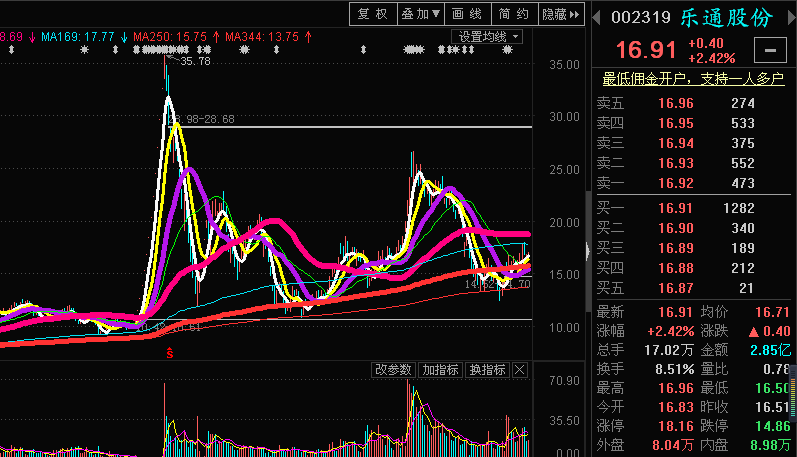Click the 35.78 peak price annotation
This screenshot has height=457, width=797.
click(196, 61)
